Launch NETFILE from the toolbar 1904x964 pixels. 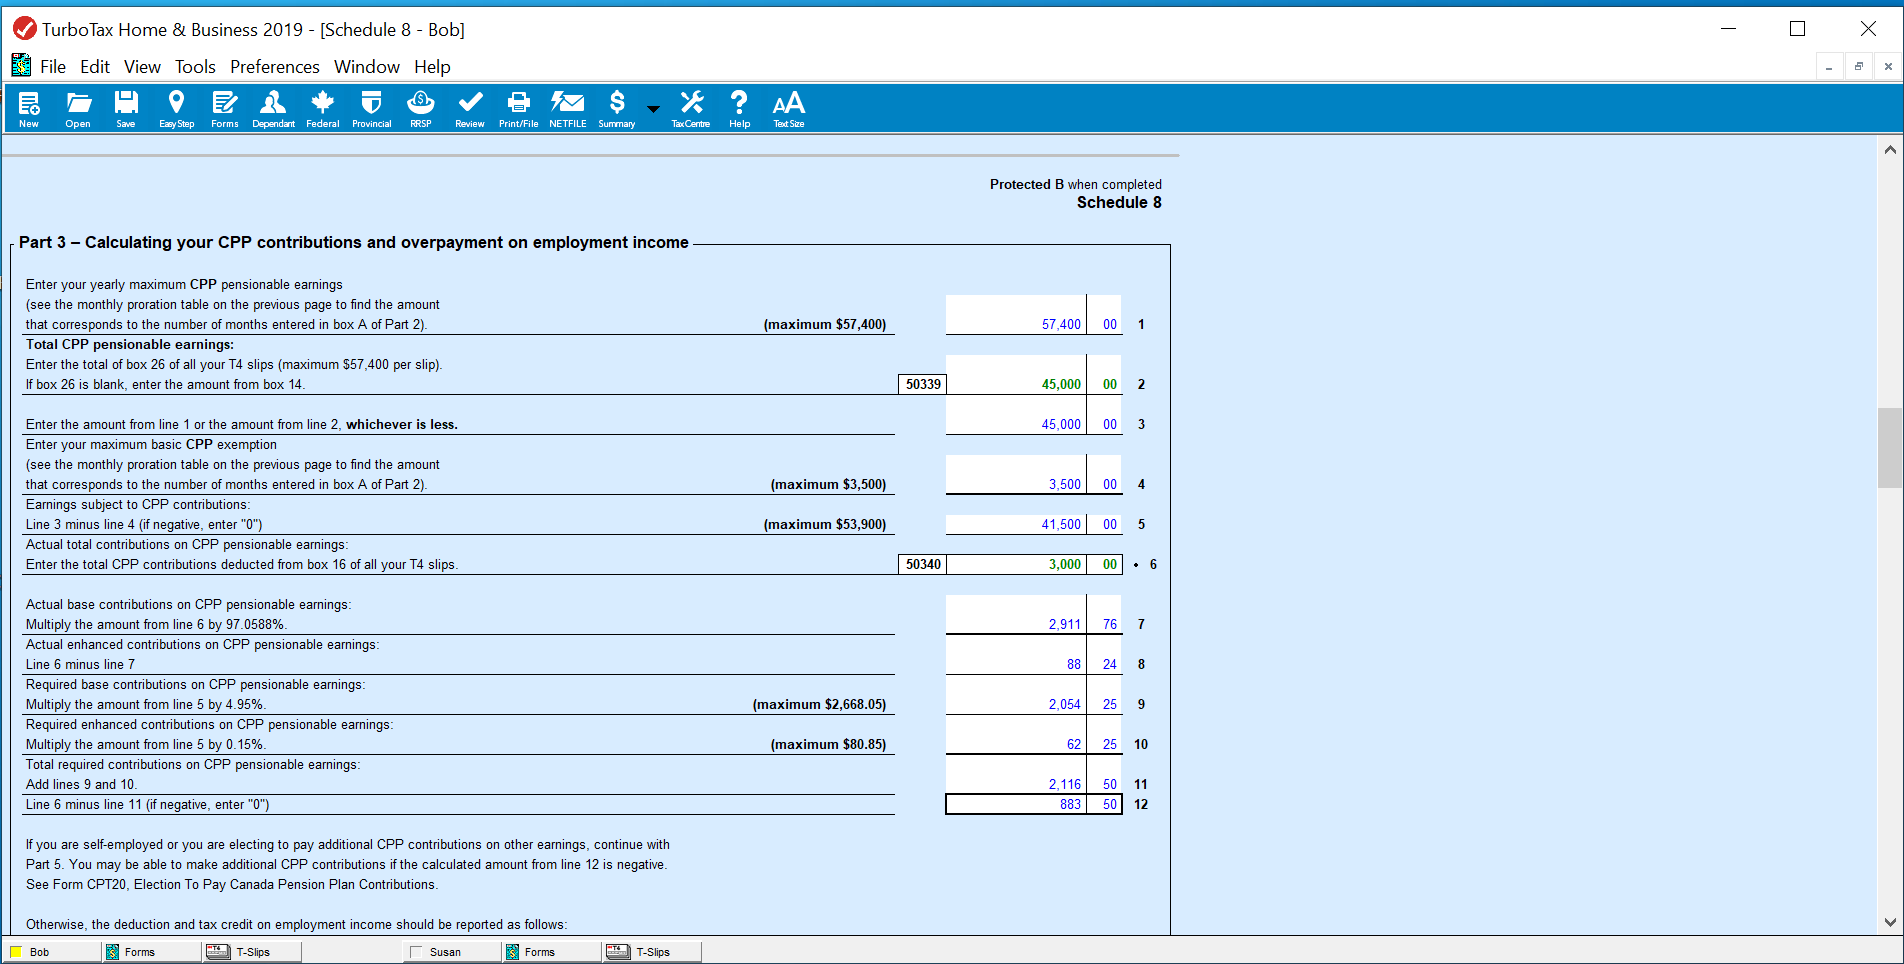(567, 109)
